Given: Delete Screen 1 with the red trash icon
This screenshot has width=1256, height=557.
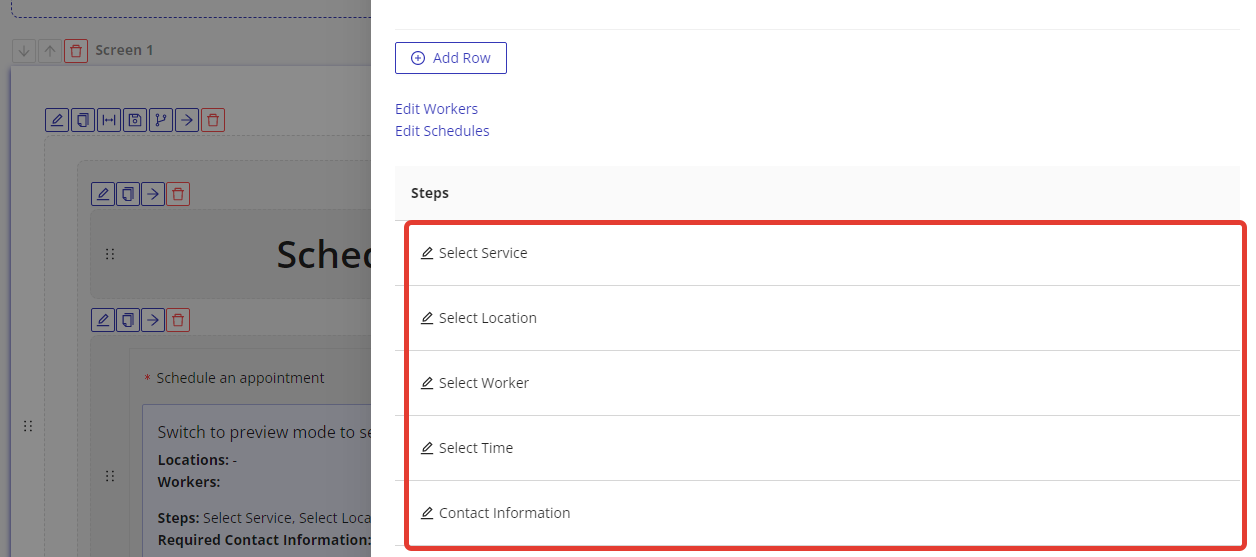Looking at the screenshot, I should [x=76, y=51].
